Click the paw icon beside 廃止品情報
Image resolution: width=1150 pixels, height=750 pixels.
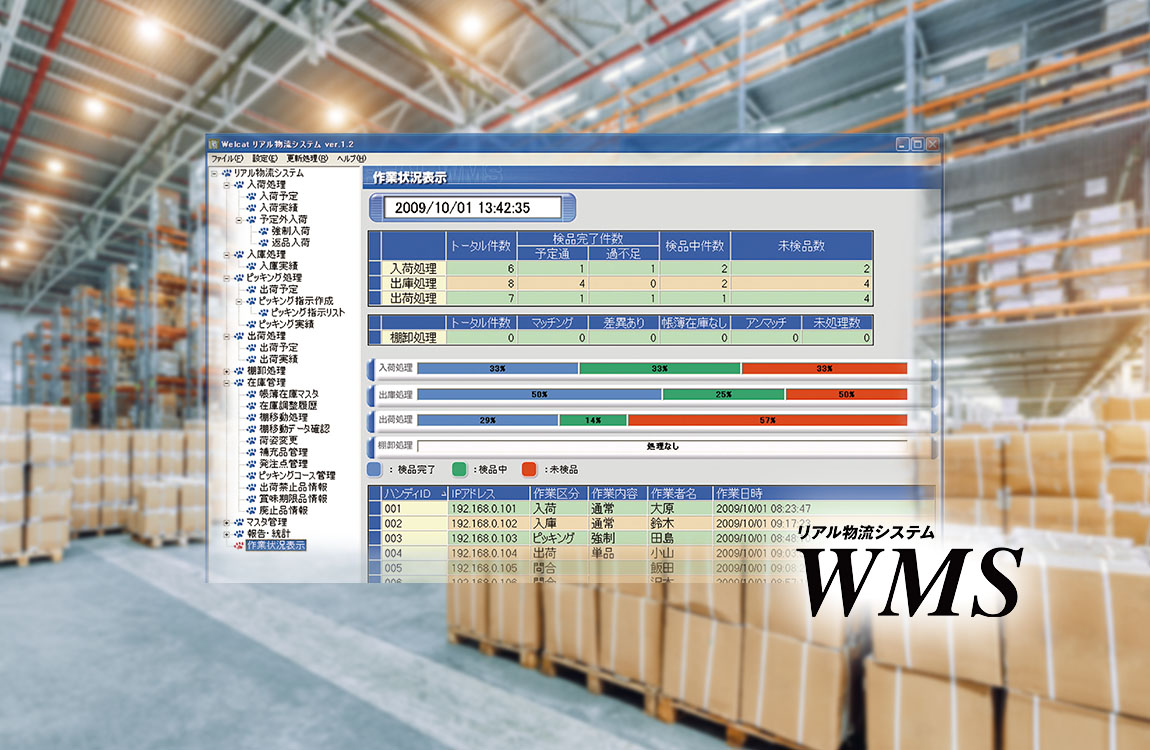tap(252, 510)
